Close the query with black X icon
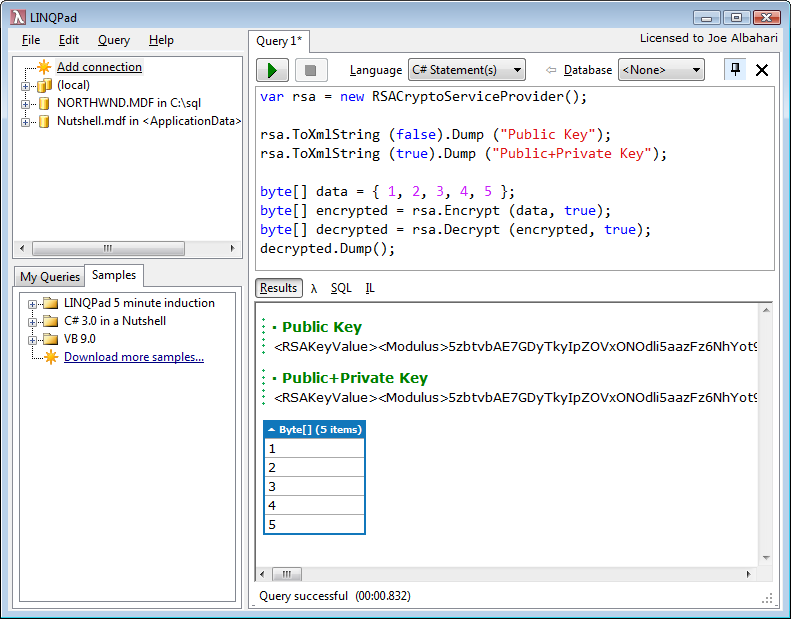This screenshot has height=619, width=791. click(x=762, y=70)
